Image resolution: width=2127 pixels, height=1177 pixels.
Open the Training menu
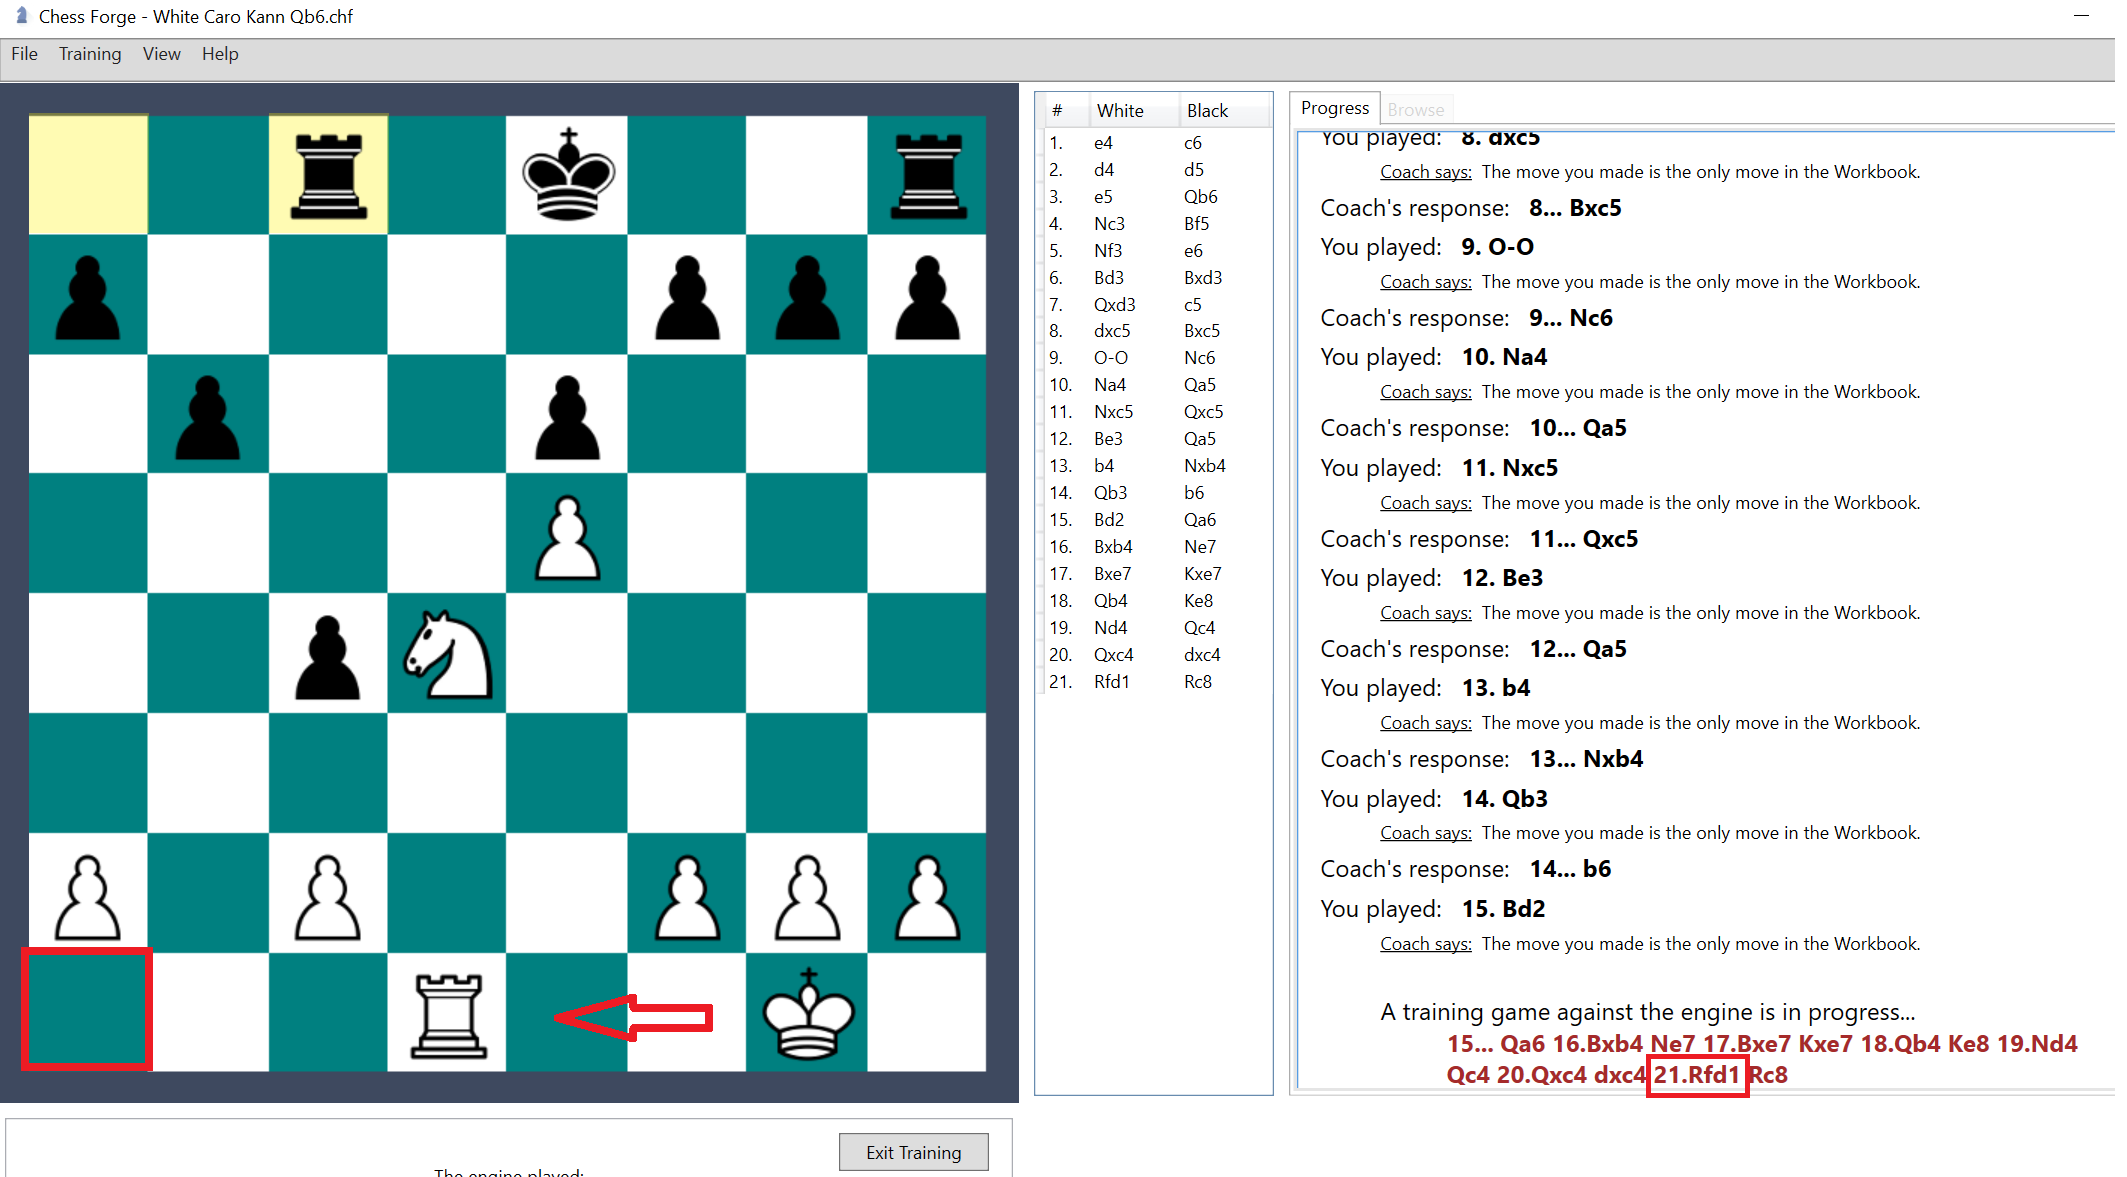click(x=89, y=54)
